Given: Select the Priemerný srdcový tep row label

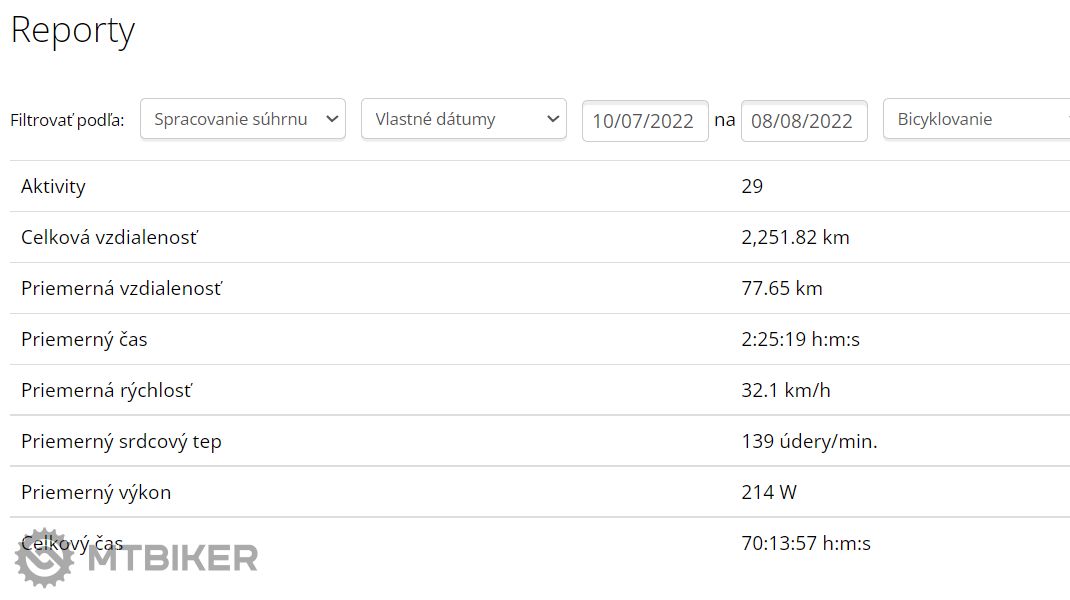Looking at the screenshot, I should point(121,441).
